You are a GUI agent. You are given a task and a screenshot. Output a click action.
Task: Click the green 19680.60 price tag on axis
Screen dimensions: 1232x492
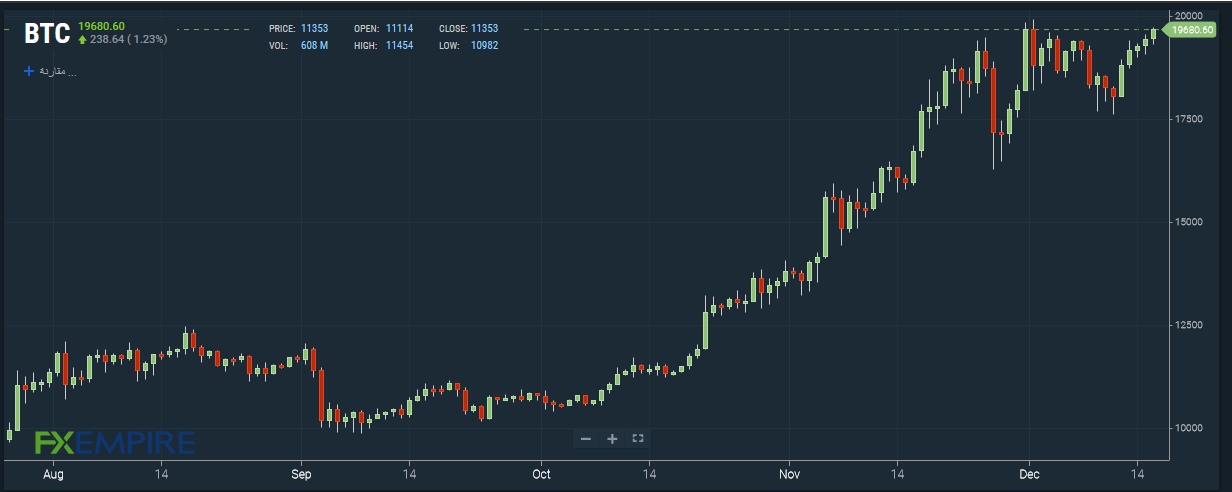1190,30
